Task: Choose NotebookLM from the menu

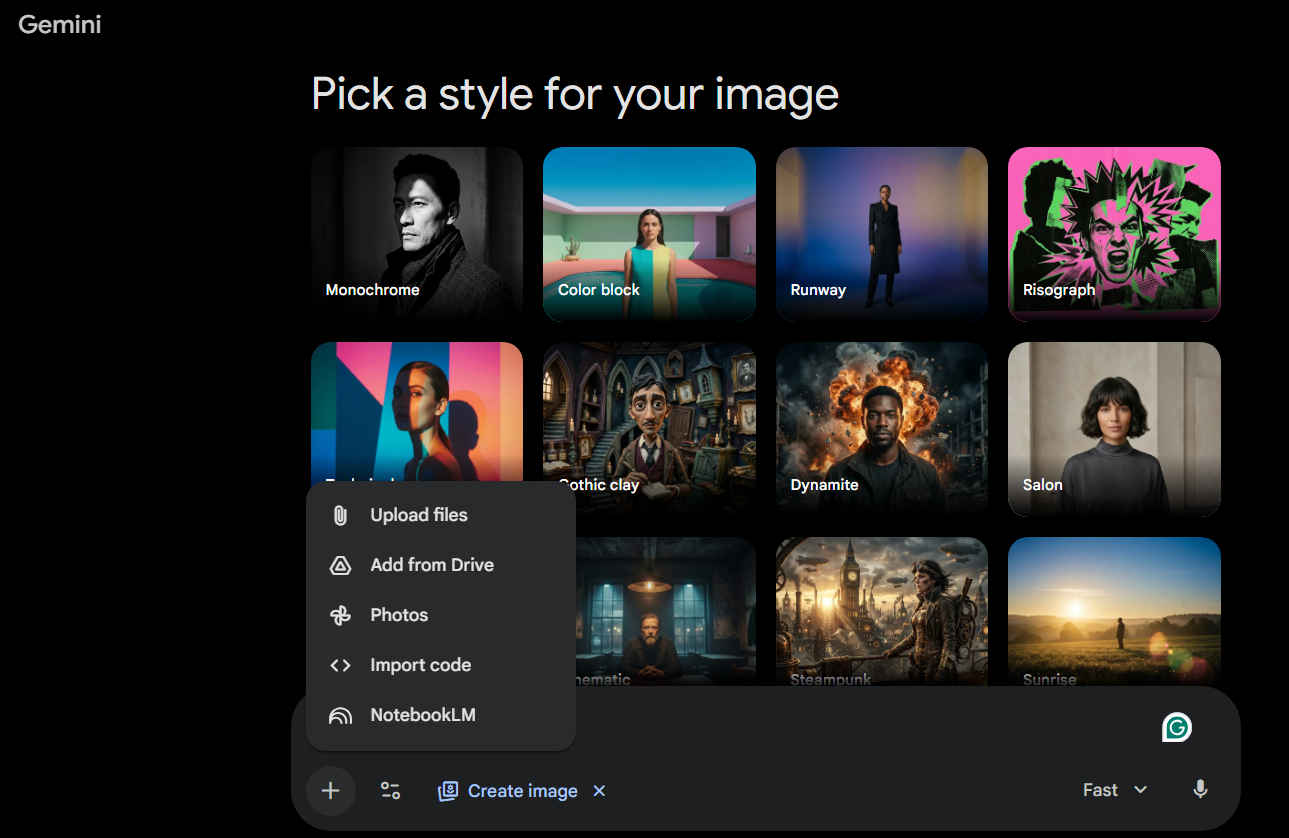Action: point(422,715)
